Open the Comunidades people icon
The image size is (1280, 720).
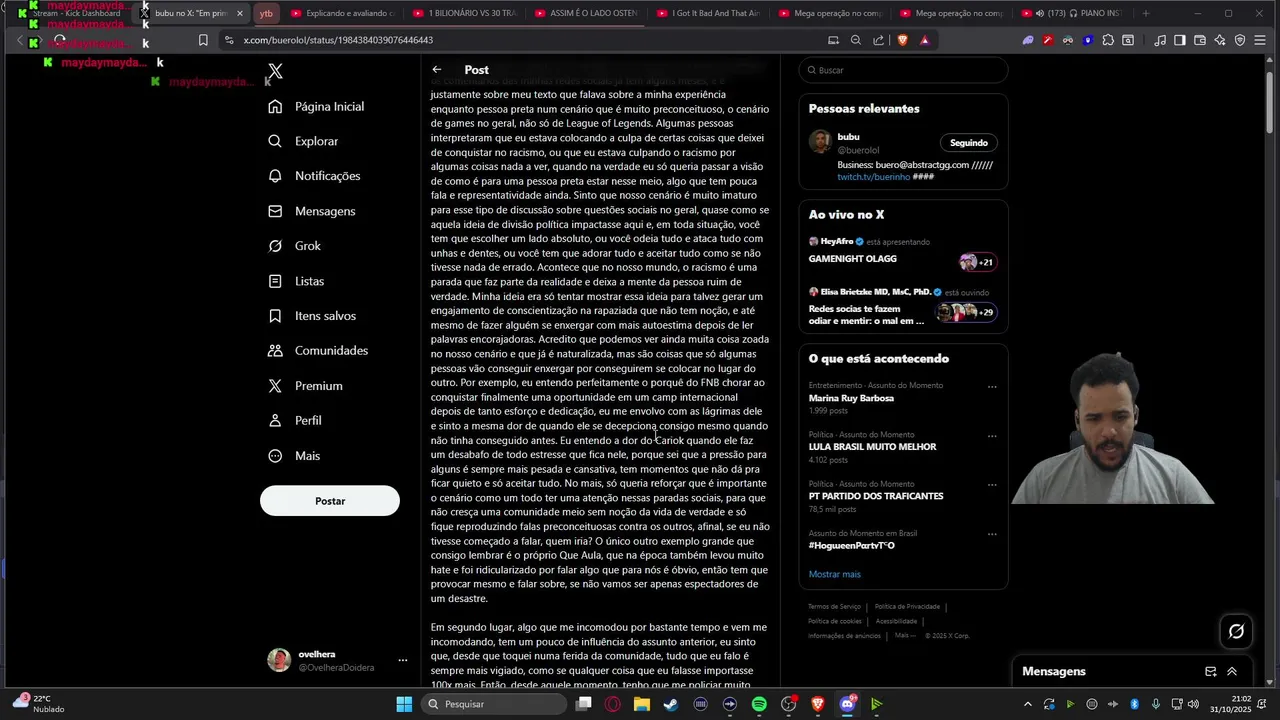[275, 351]
